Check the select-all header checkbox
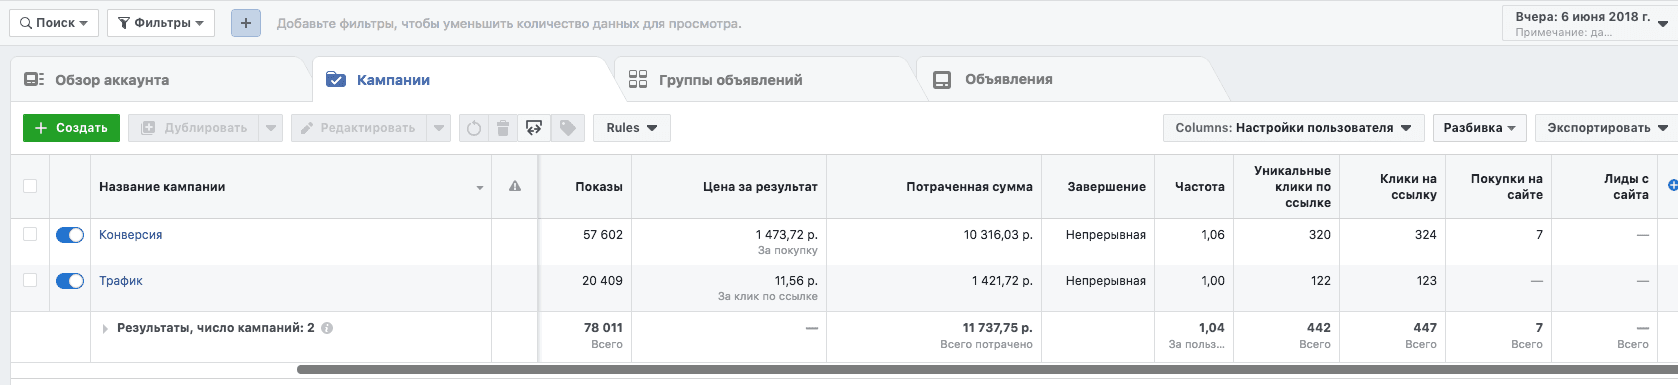1678x385 pixels. pos(30,186)
